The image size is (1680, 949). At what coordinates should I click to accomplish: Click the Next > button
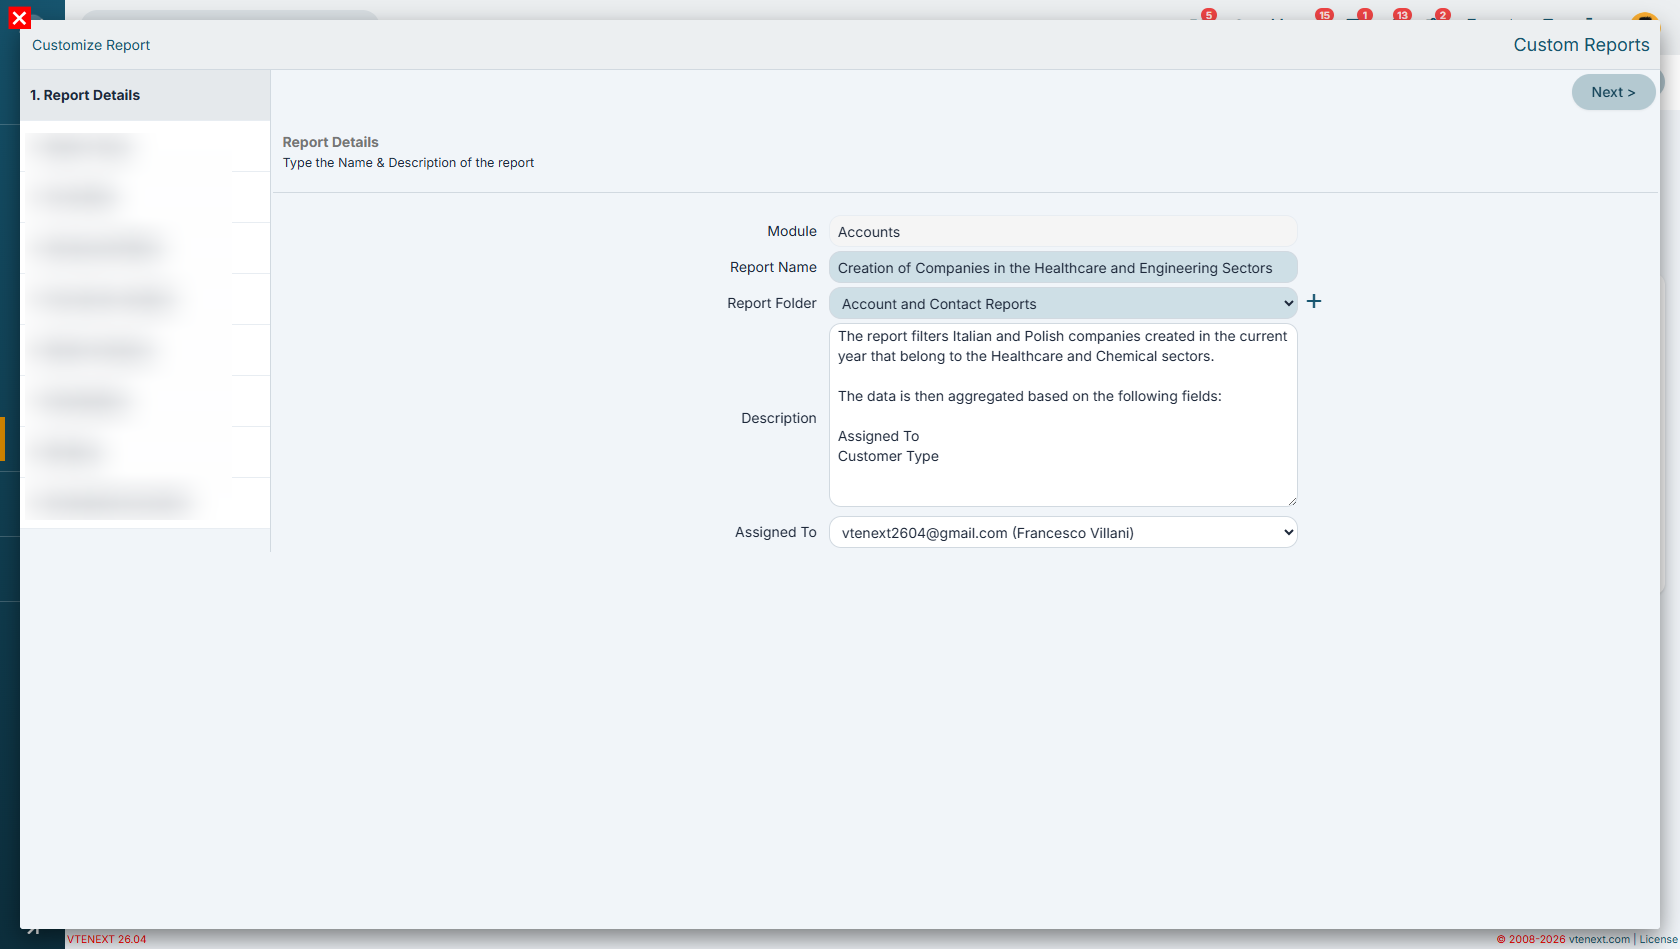tap(1613, 92)
